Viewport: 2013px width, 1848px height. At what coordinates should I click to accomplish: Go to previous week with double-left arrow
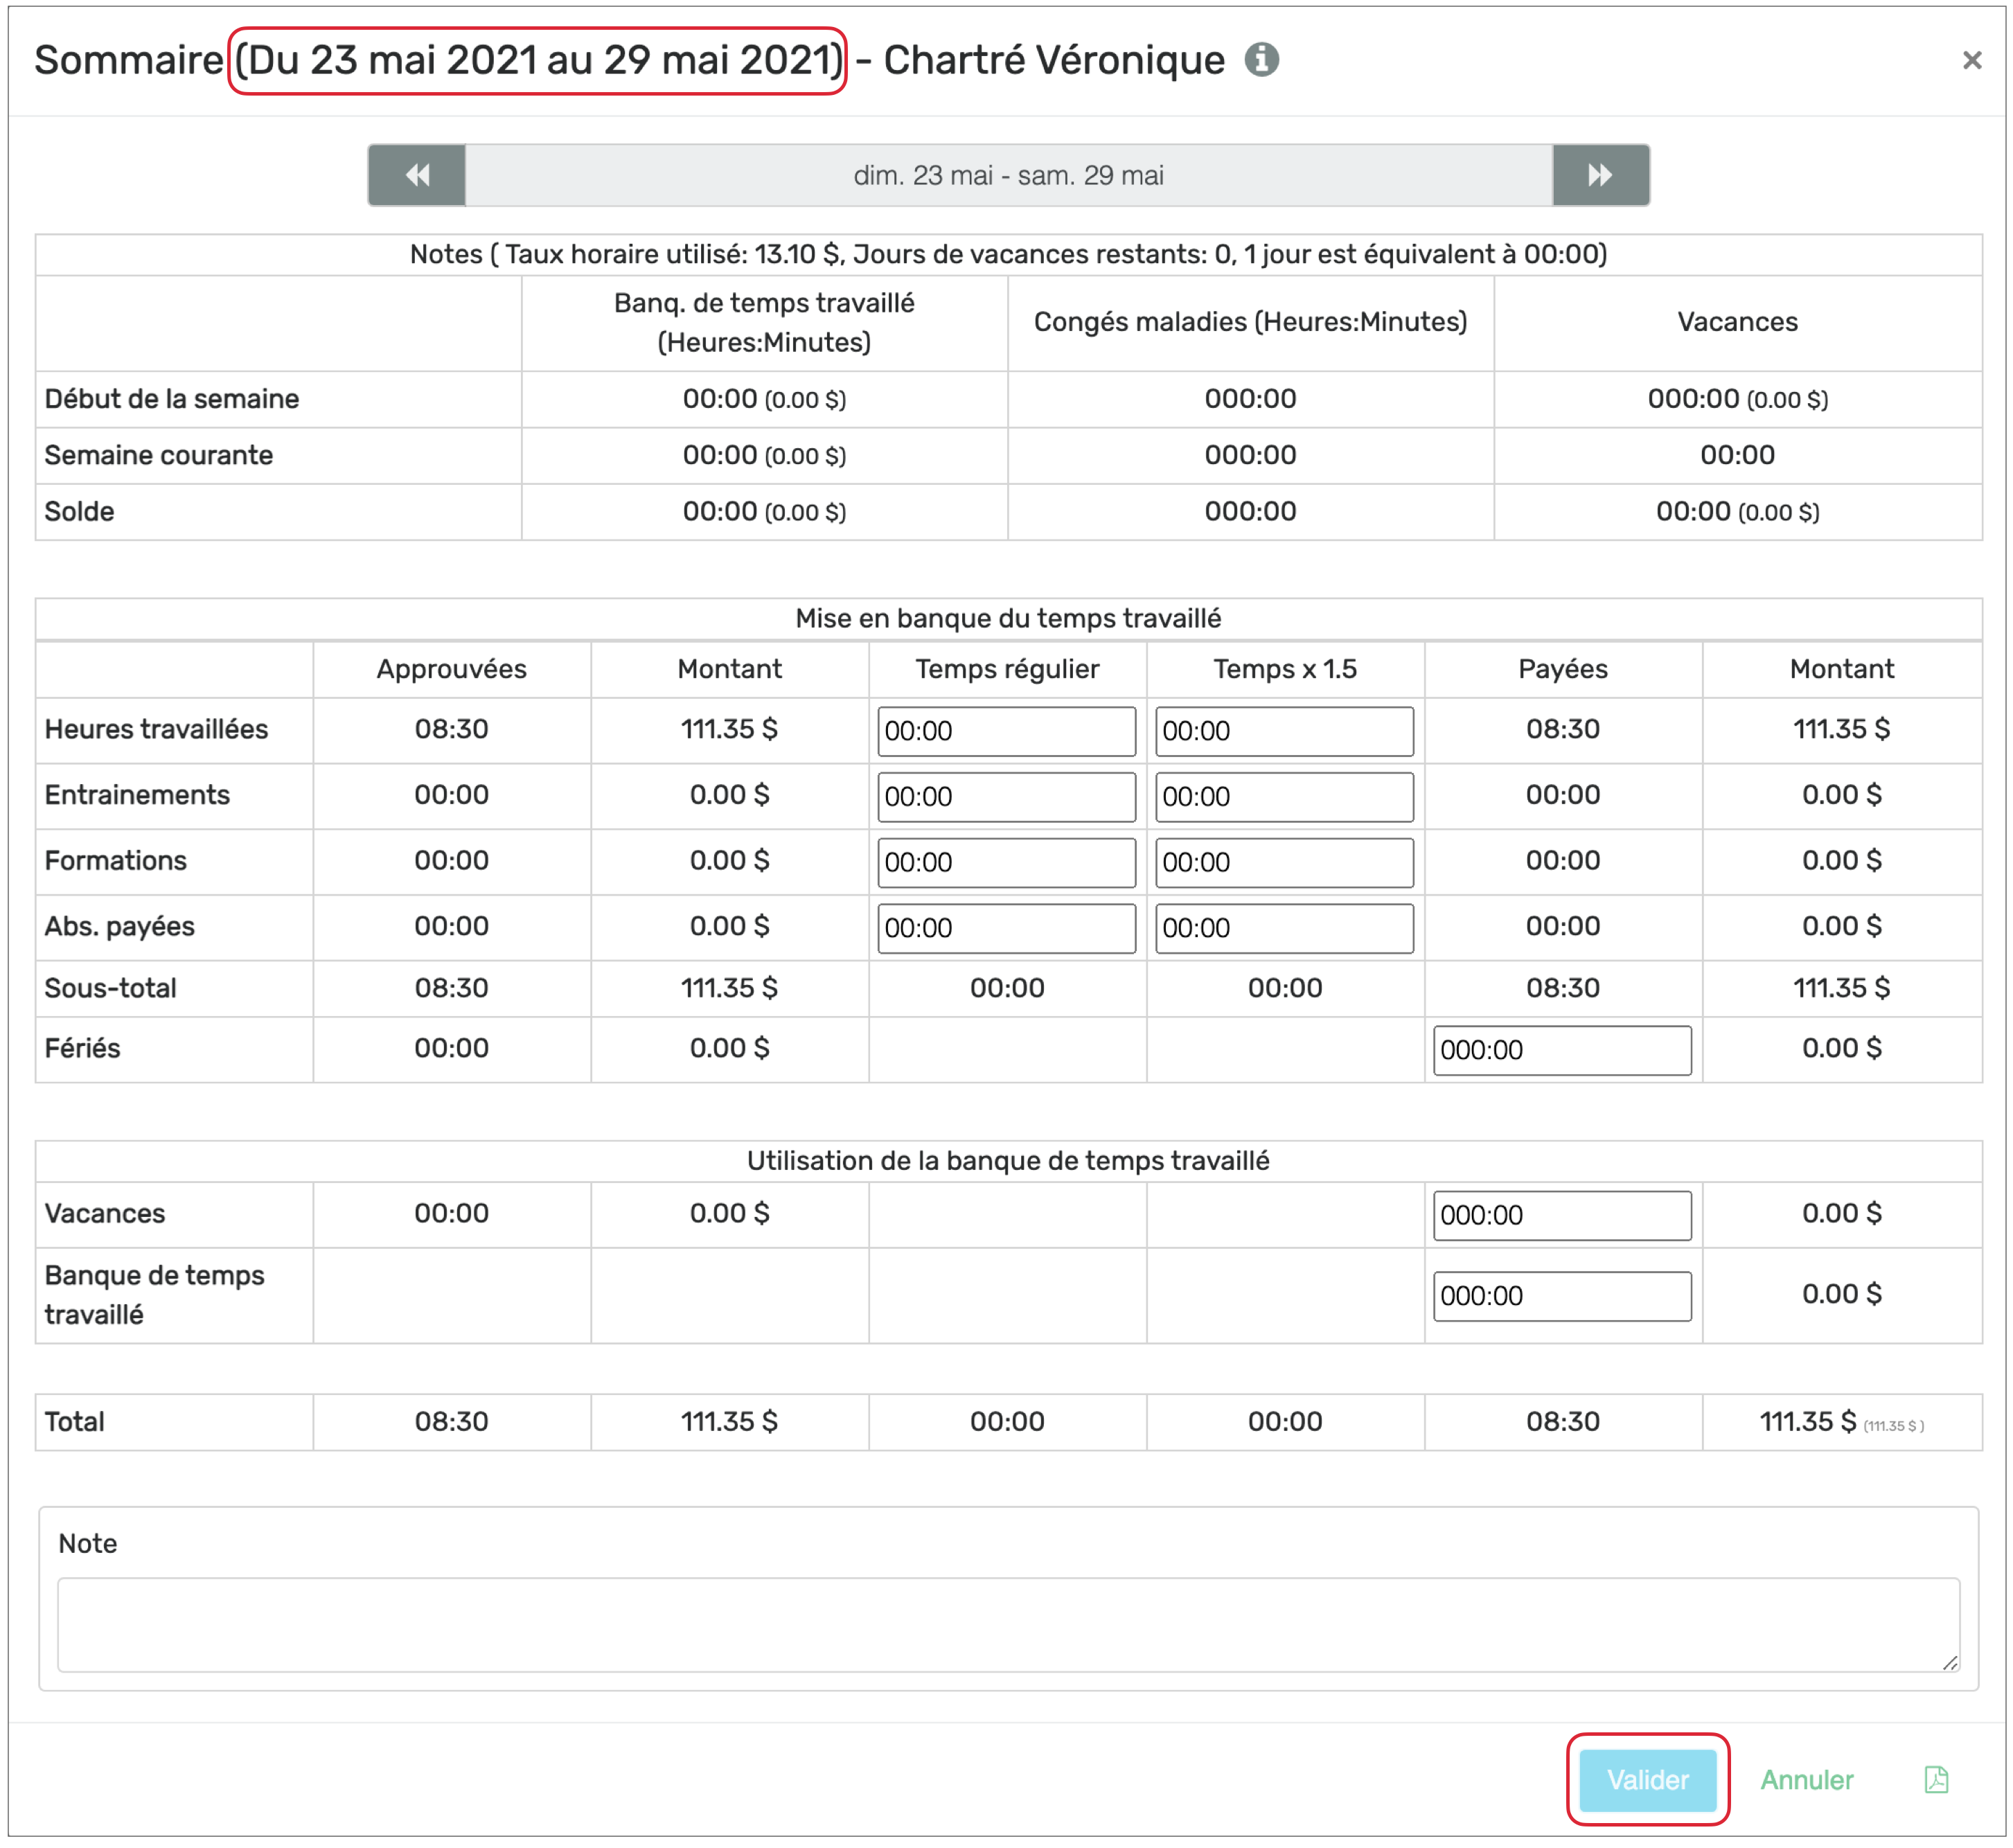tap(417, 175)
